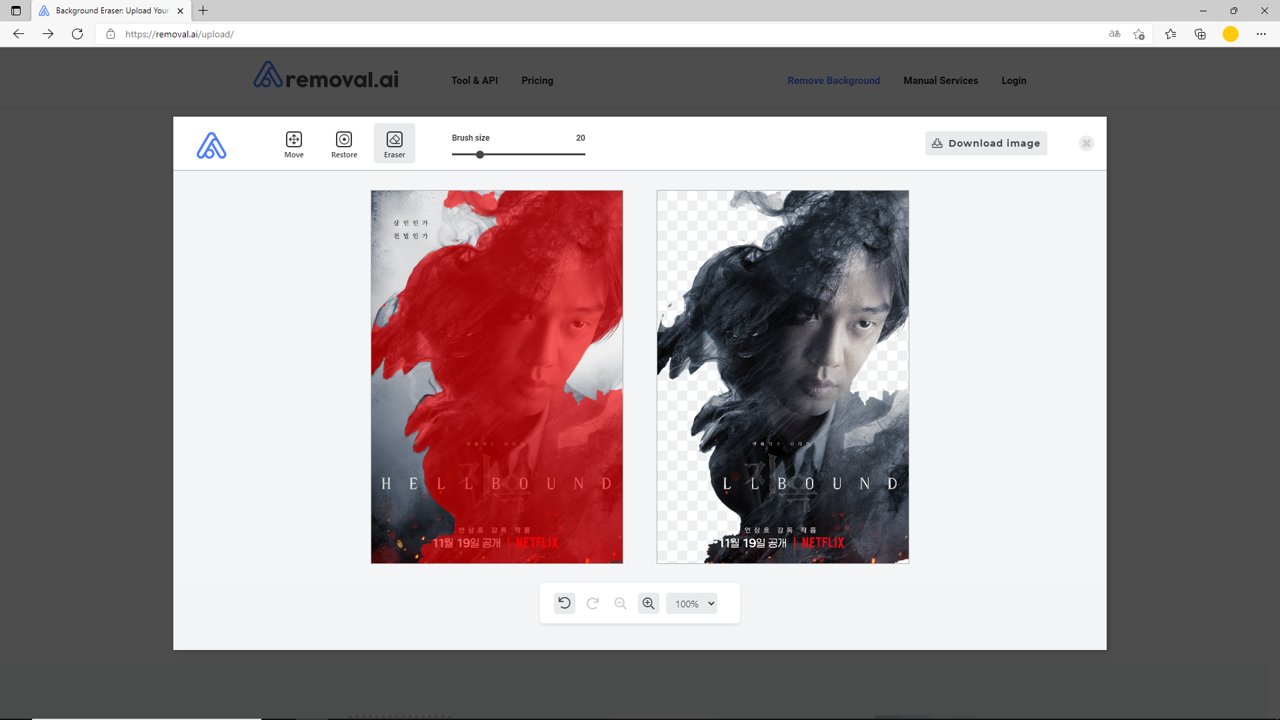1280x720 pixels.
Task: Click the Download image button
Action: (x=986, y=143)
